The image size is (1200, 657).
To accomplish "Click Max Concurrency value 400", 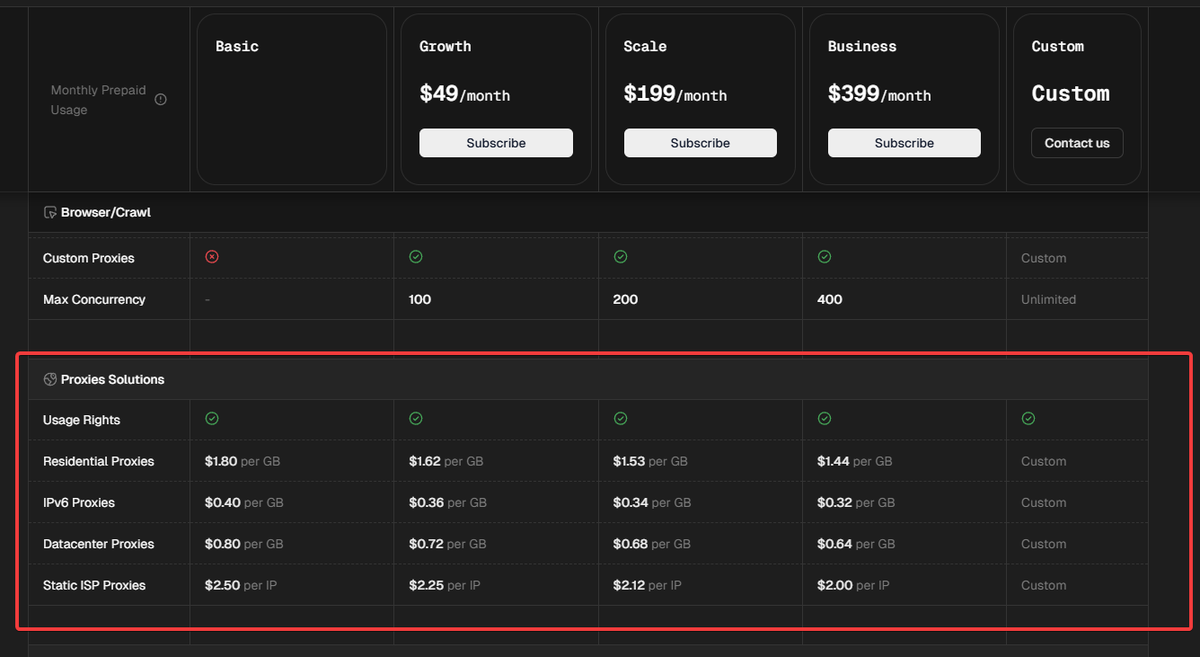I will click(829, 299).
